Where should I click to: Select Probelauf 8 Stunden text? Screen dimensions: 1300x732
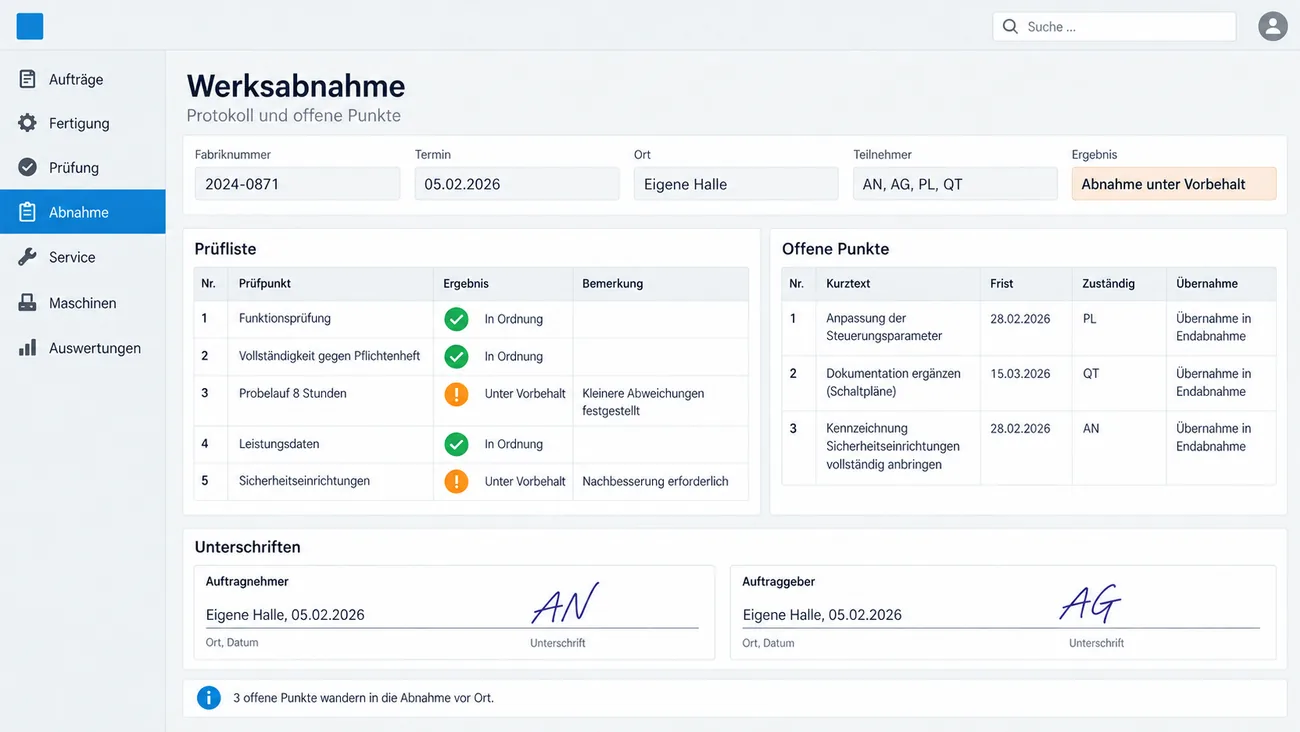tap(293, 394)
